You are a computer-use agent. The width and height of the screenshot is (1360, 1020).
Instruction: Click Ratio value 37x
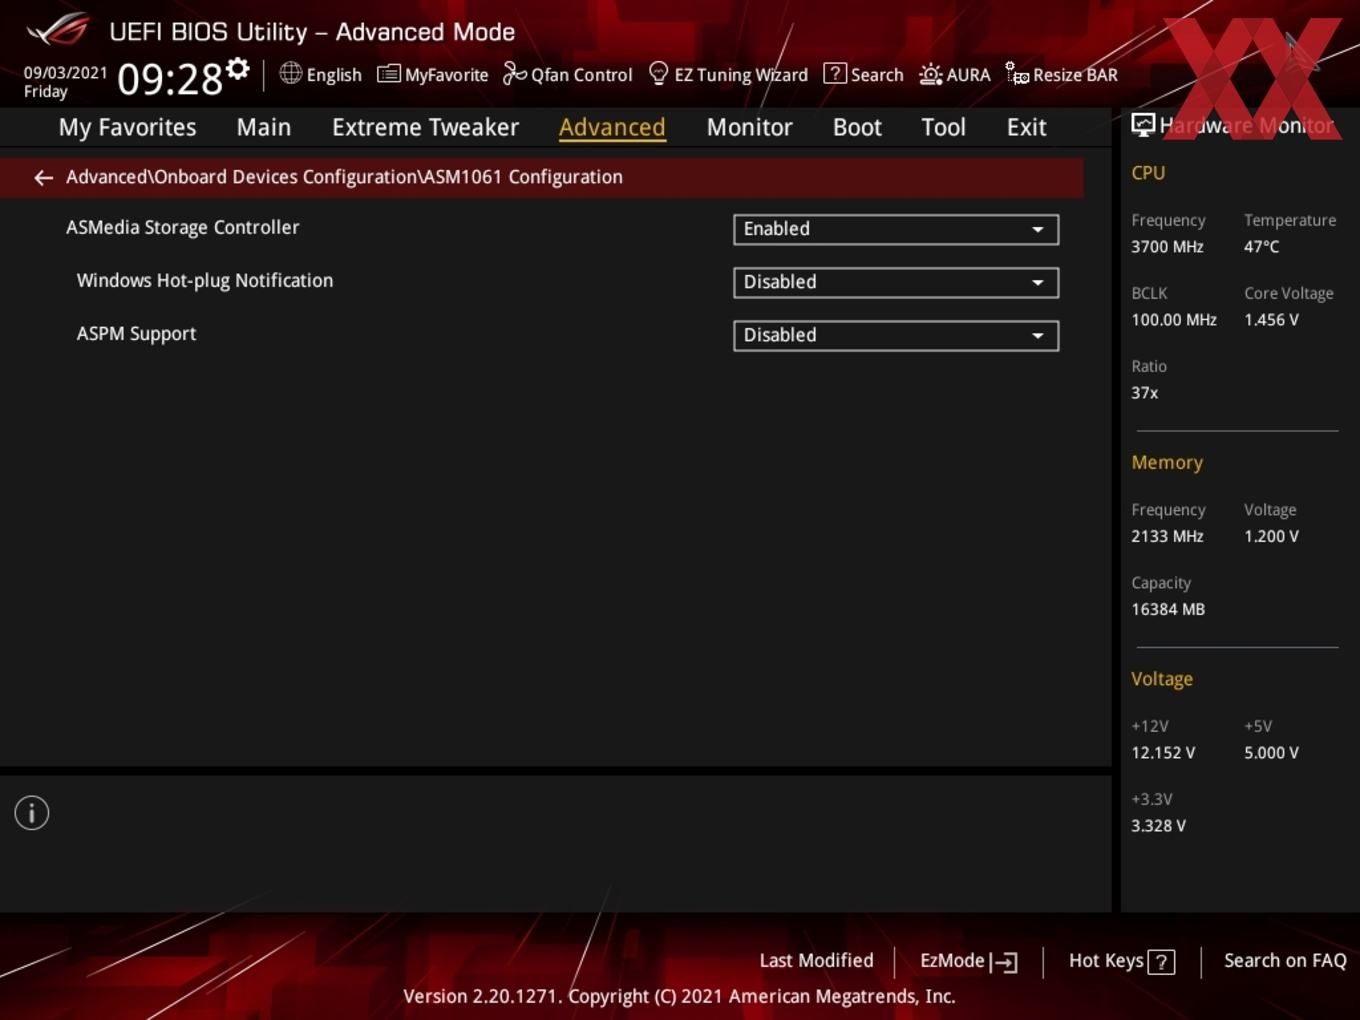tap(1145, 393)
